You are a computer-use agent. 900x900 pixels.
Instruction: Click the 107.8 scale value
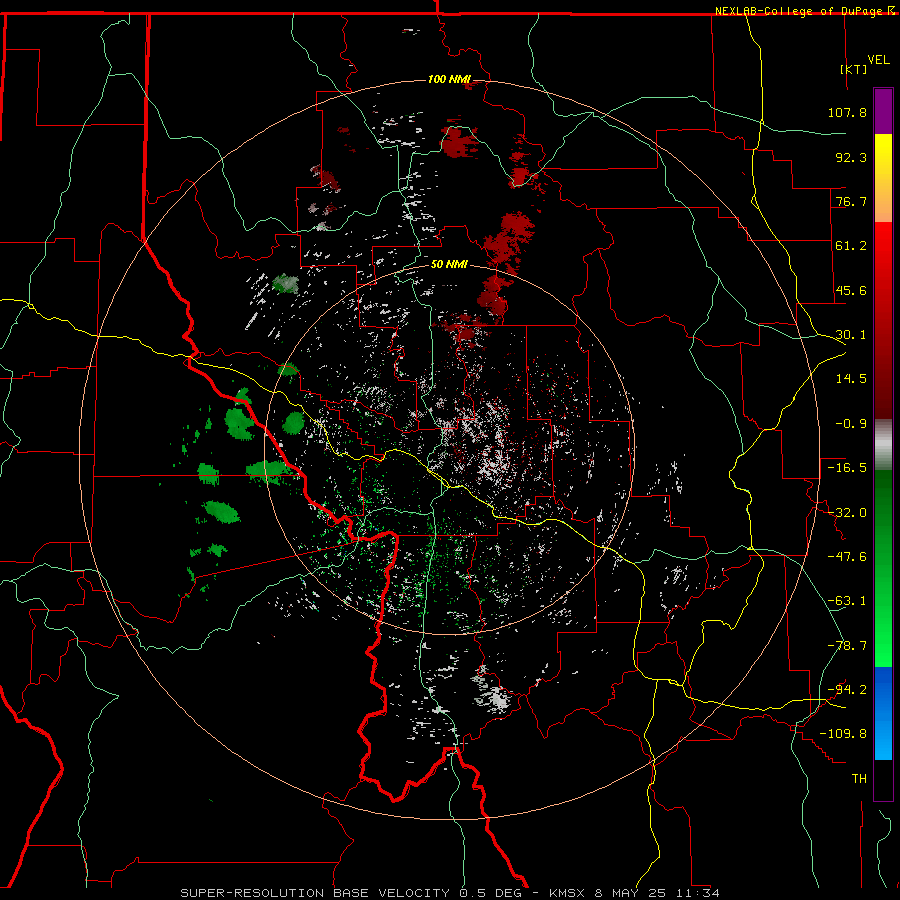847,112
